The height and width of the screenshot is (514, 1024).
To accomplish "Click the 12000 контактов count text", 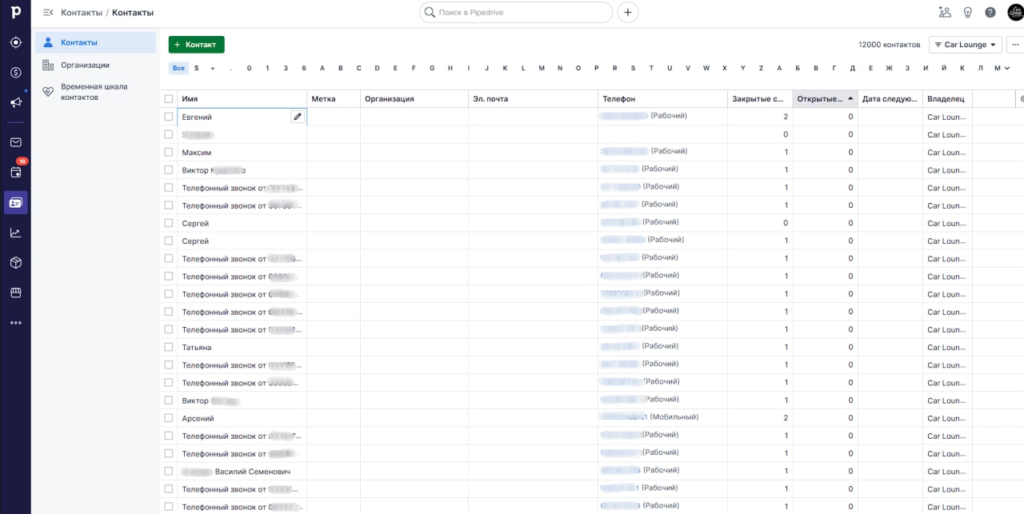I will (x=889, y=45).
